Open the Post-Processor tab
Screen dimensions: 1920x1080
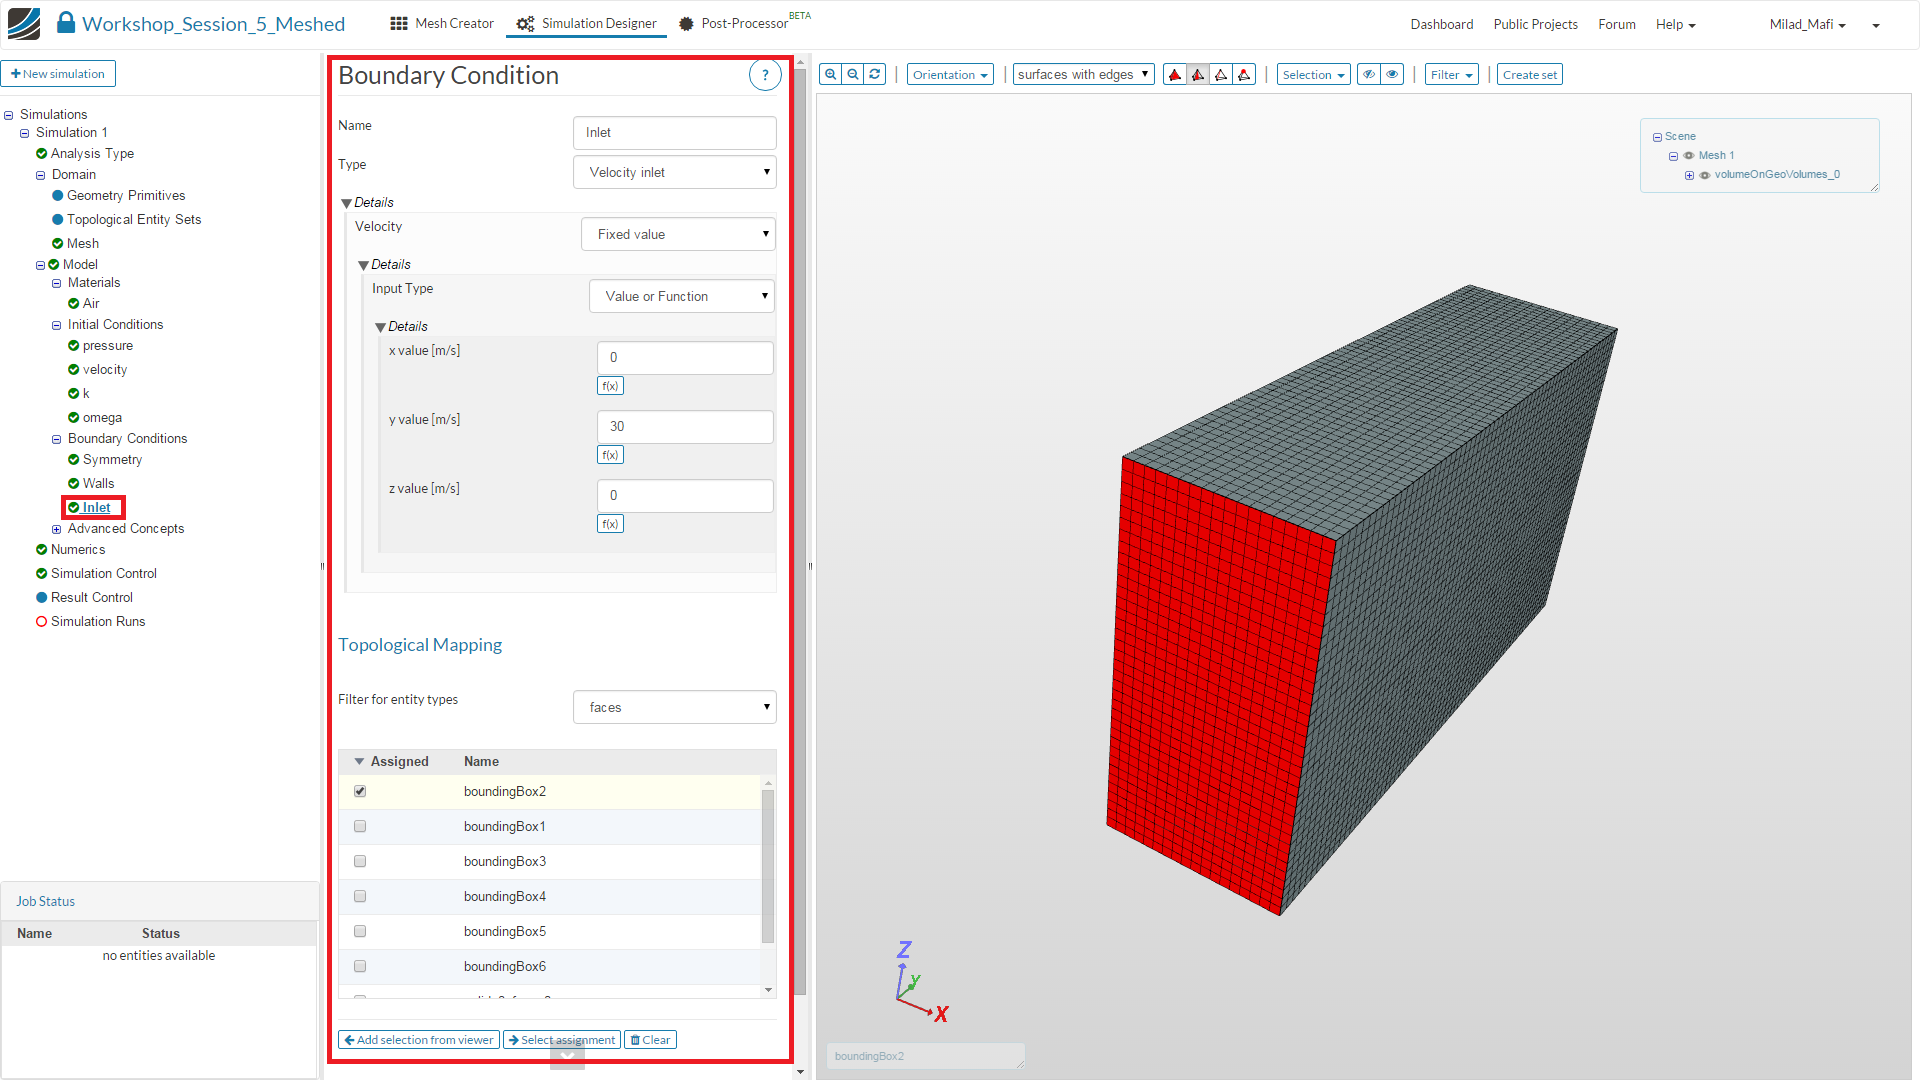click(x=733, y=23)
